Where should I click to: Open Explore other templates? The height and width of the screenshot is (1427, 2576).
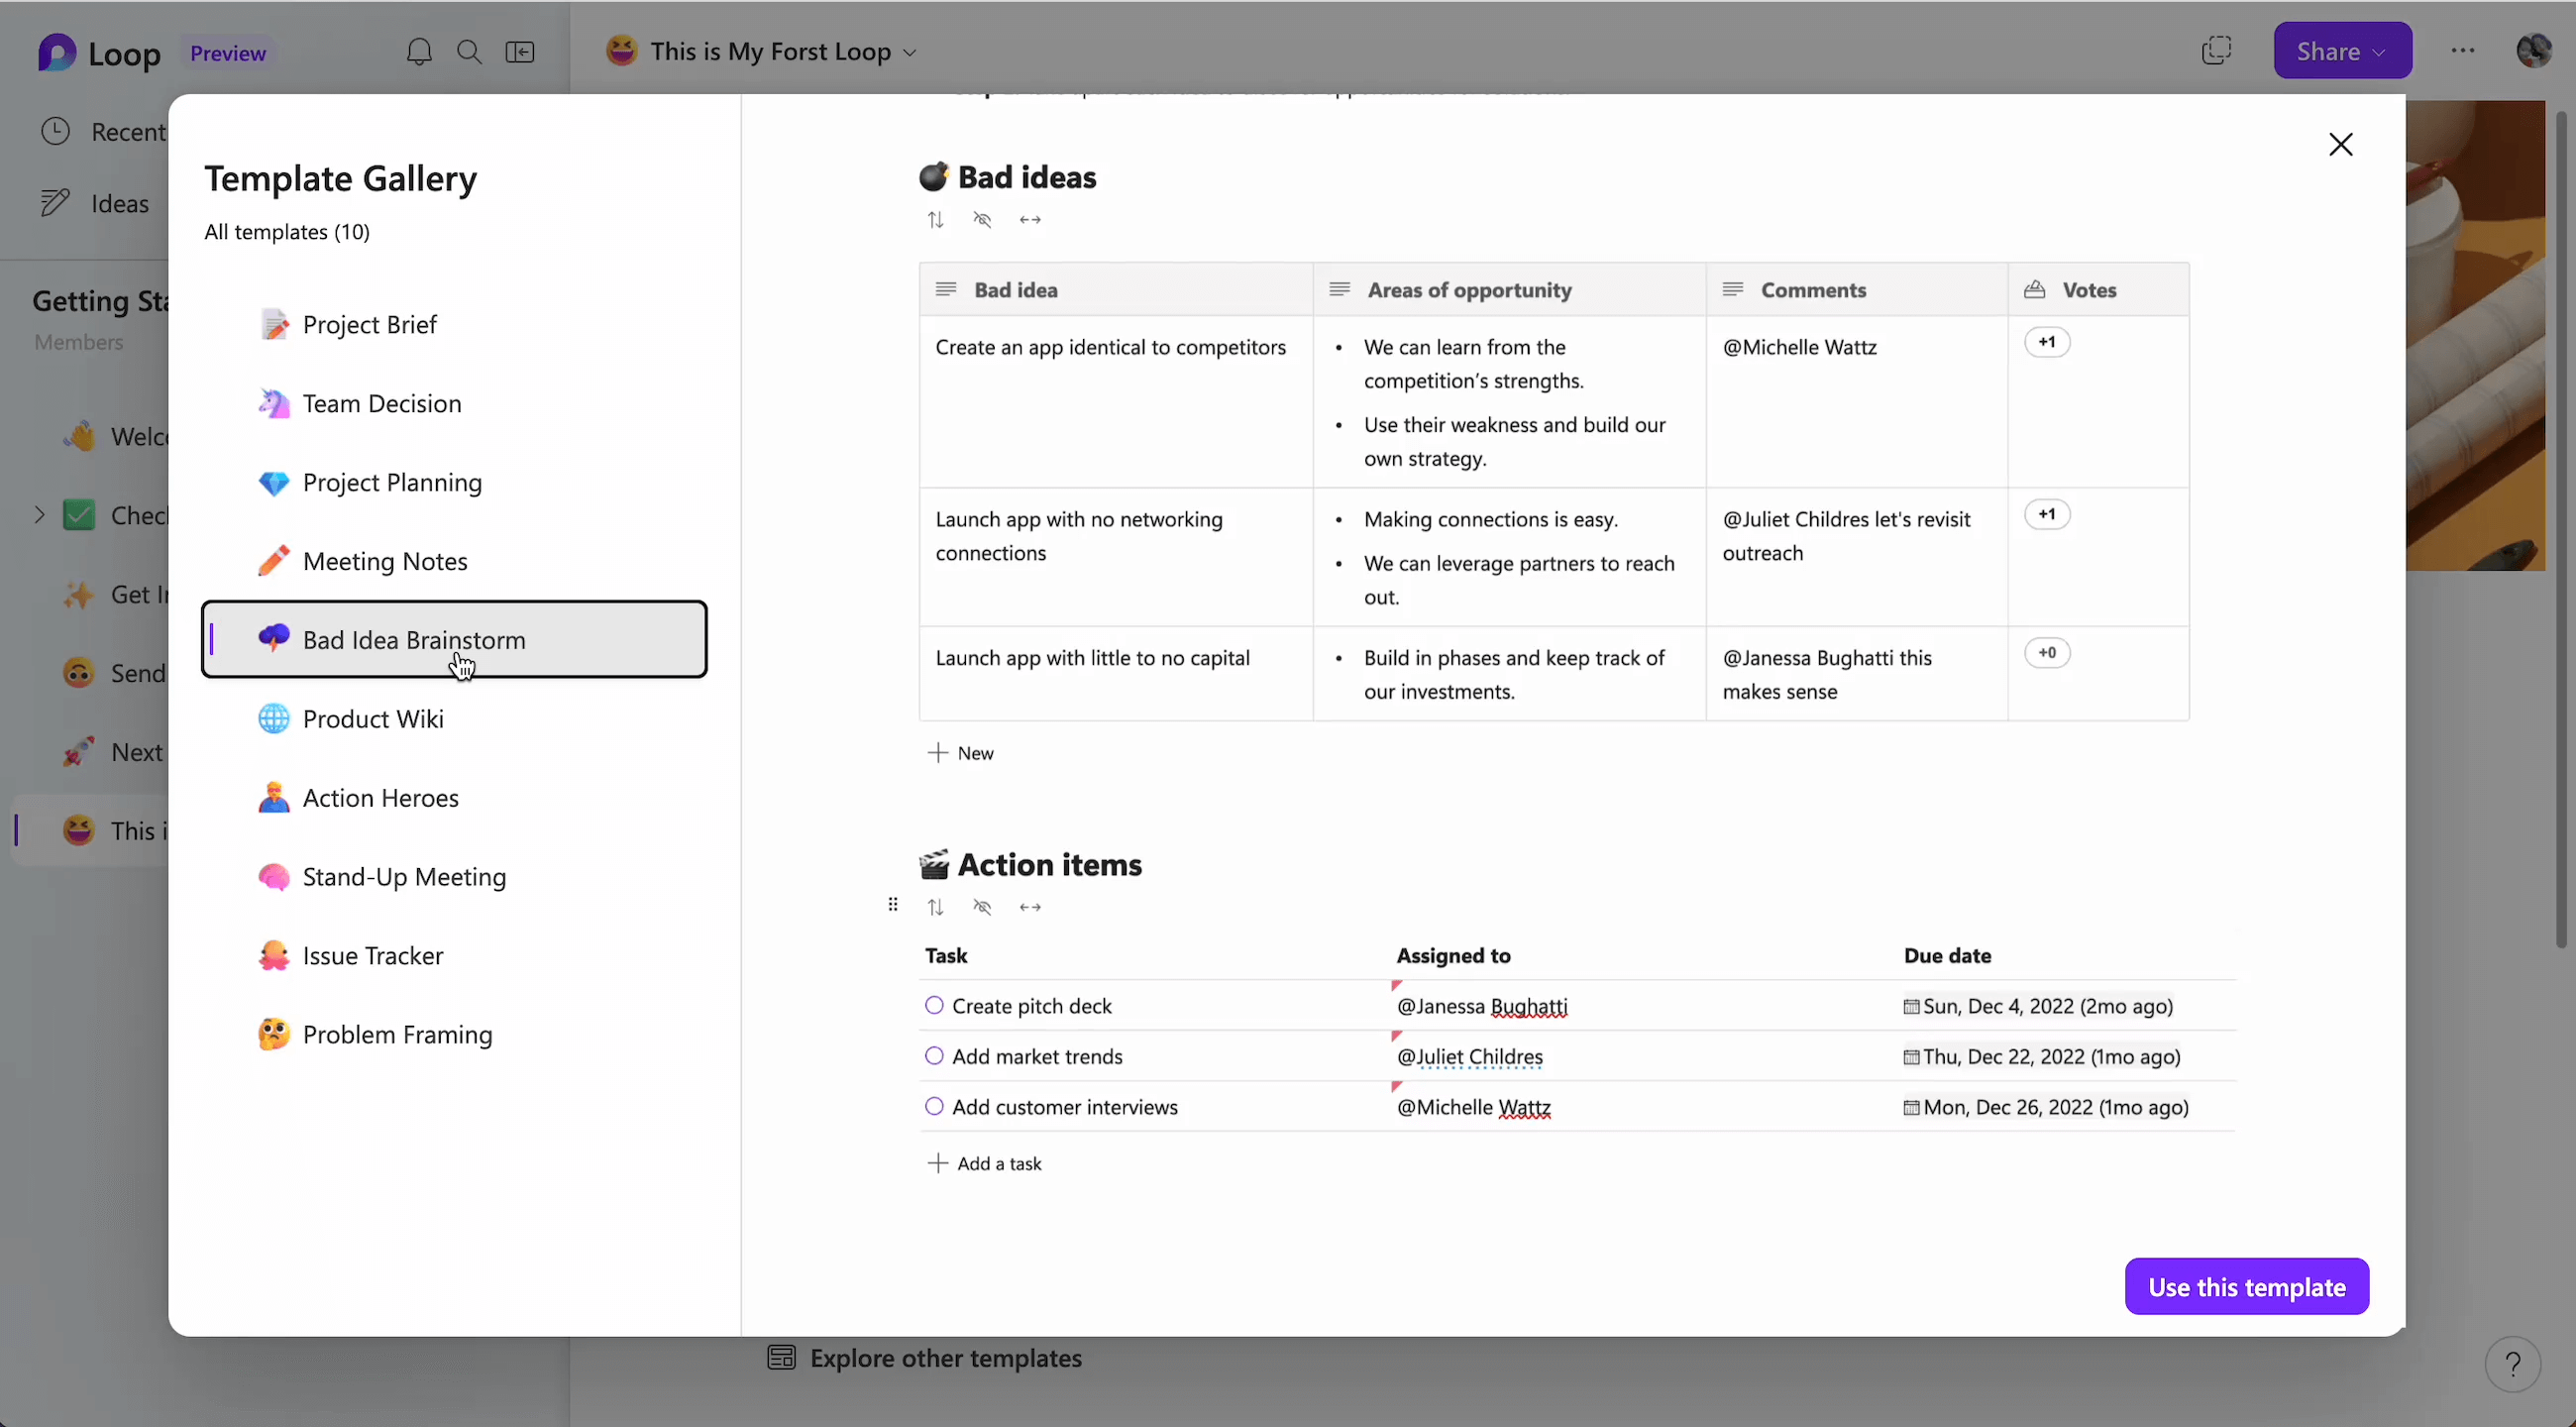[946, 1358]
